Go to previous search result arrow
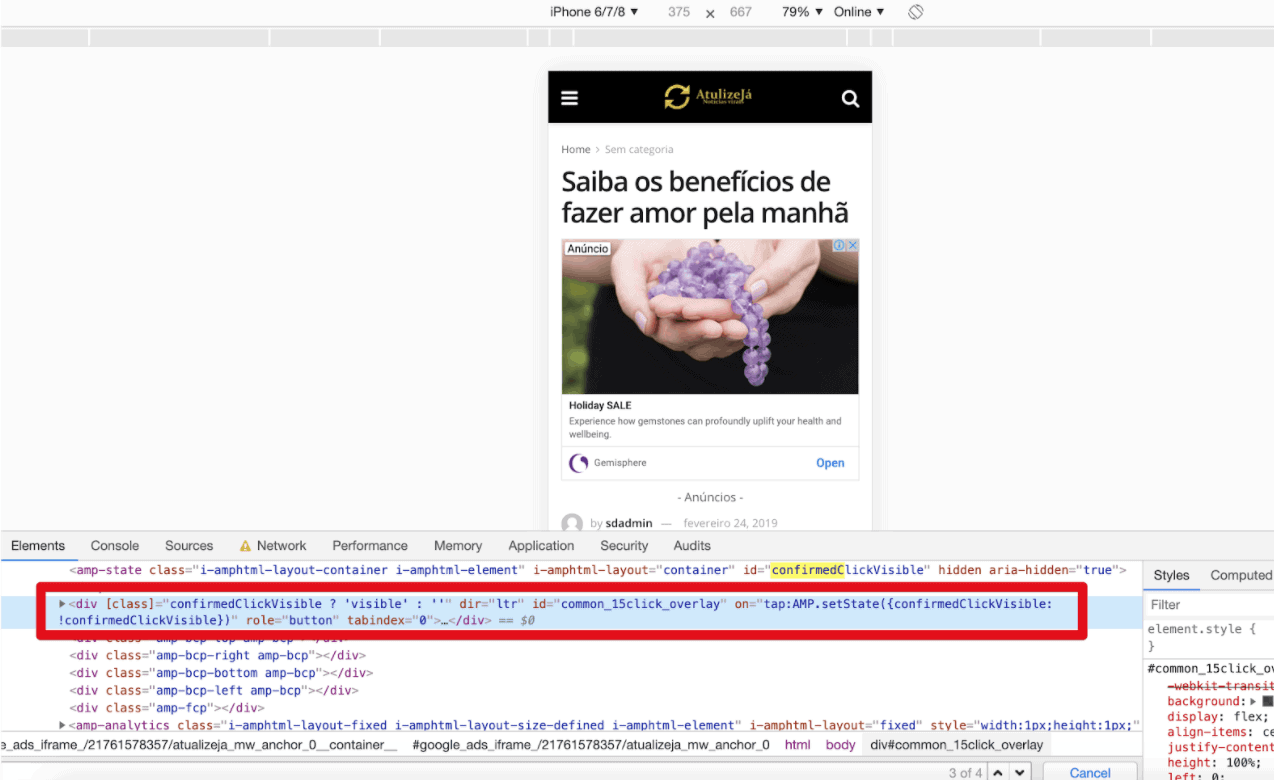Viewport: 1274px width, 780px height. click(x=995, y=773)
